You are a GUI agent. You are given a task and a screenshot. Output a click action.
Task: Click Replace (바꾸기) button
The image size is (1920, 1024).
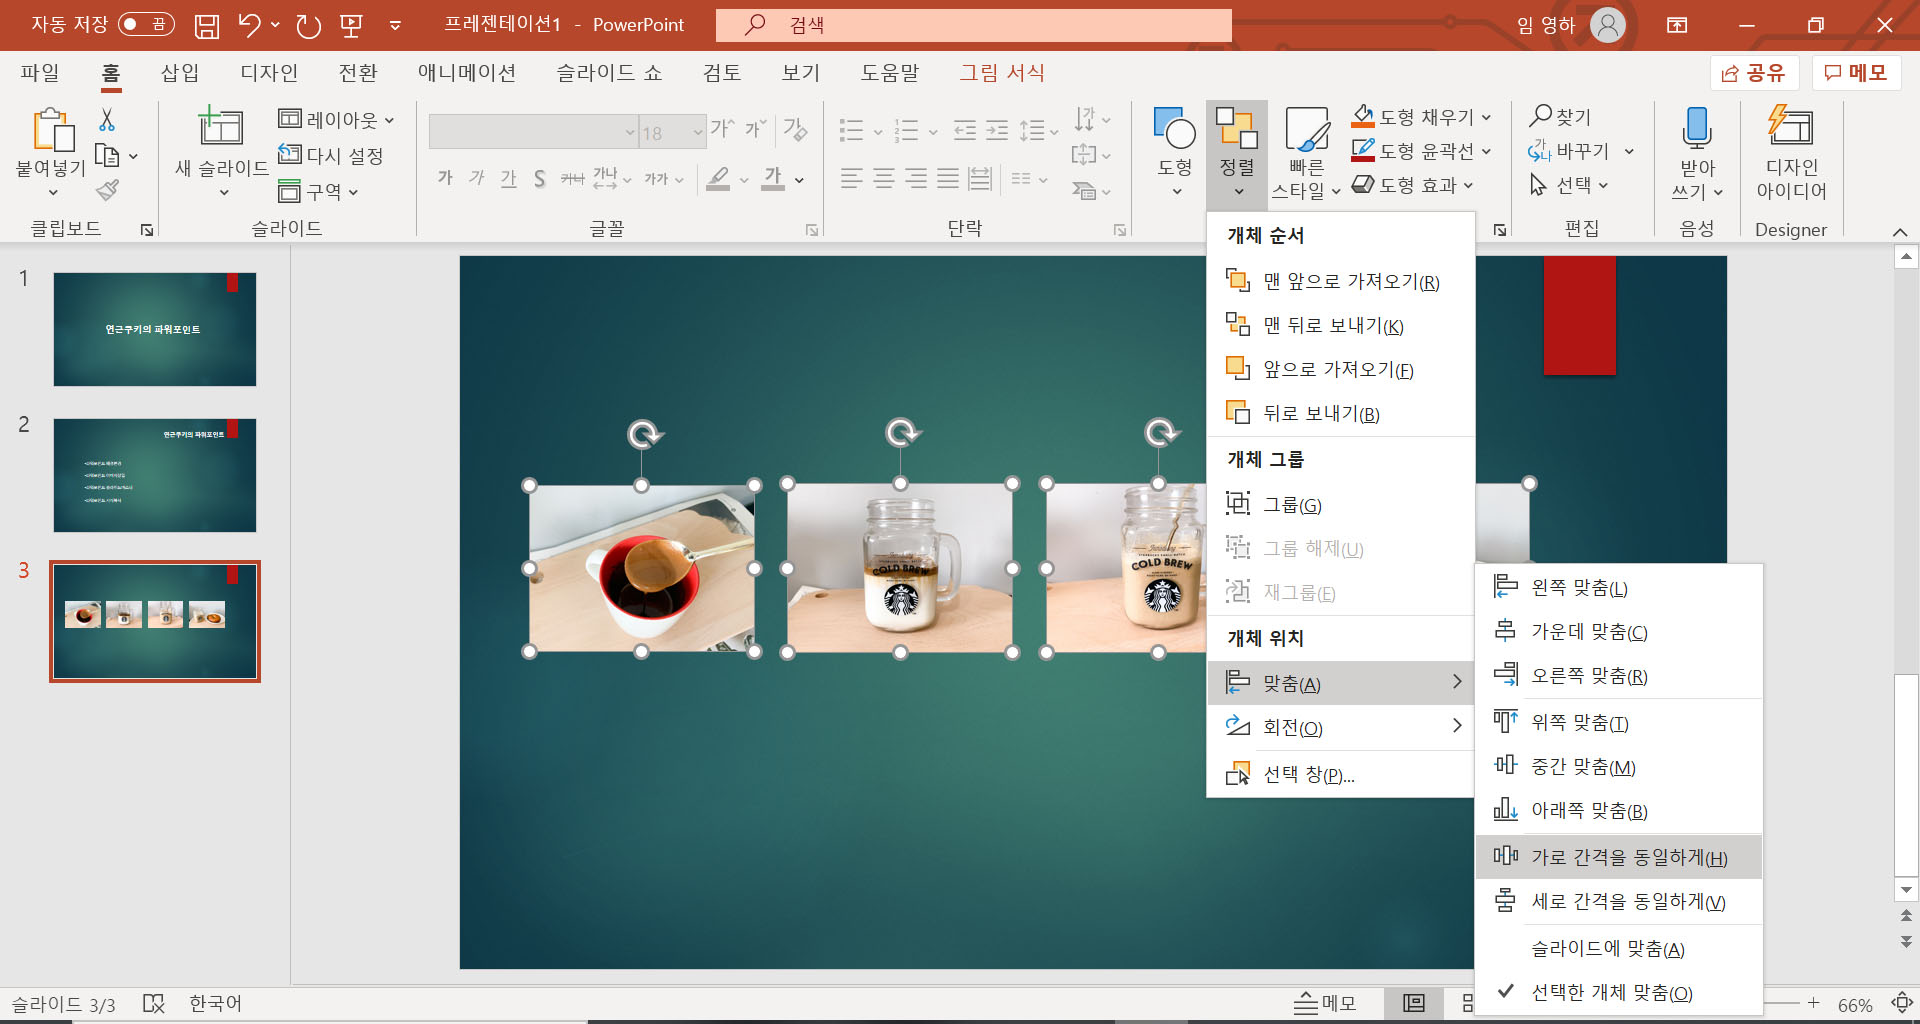pos(1568,151)
